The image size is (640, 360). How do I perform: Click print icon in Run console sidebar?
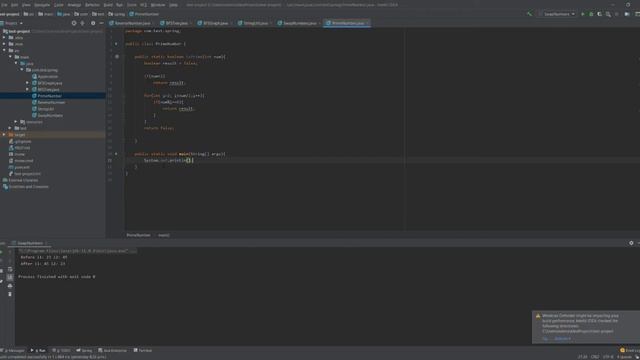[x=10, y=286]
